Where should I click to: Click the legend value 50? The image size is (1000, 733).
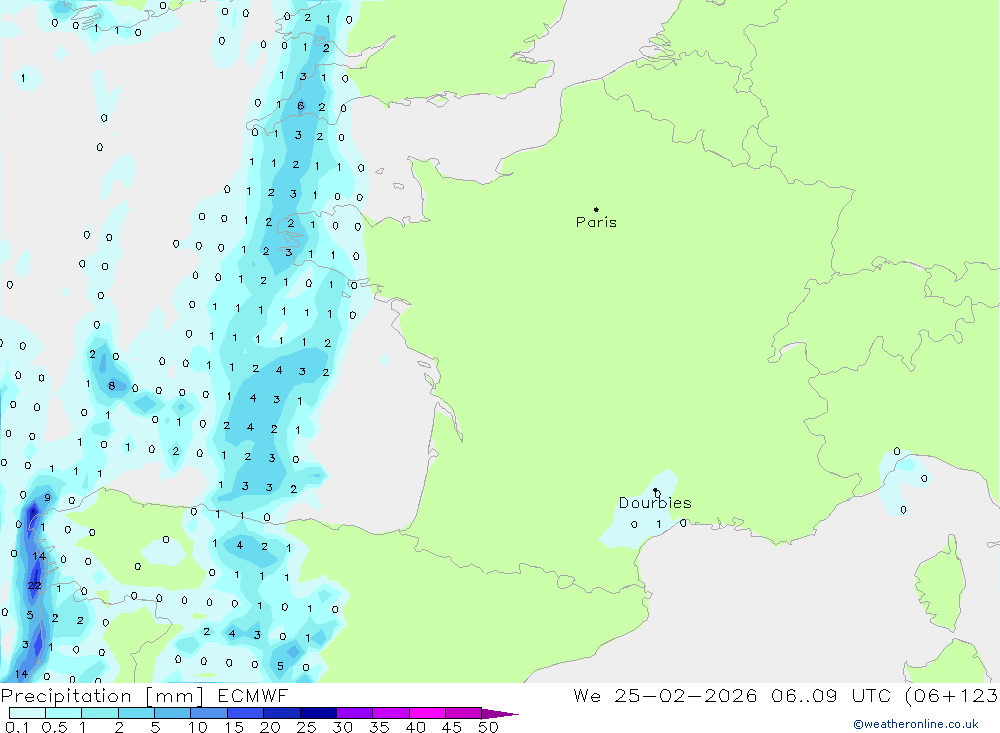click(488, 727)
